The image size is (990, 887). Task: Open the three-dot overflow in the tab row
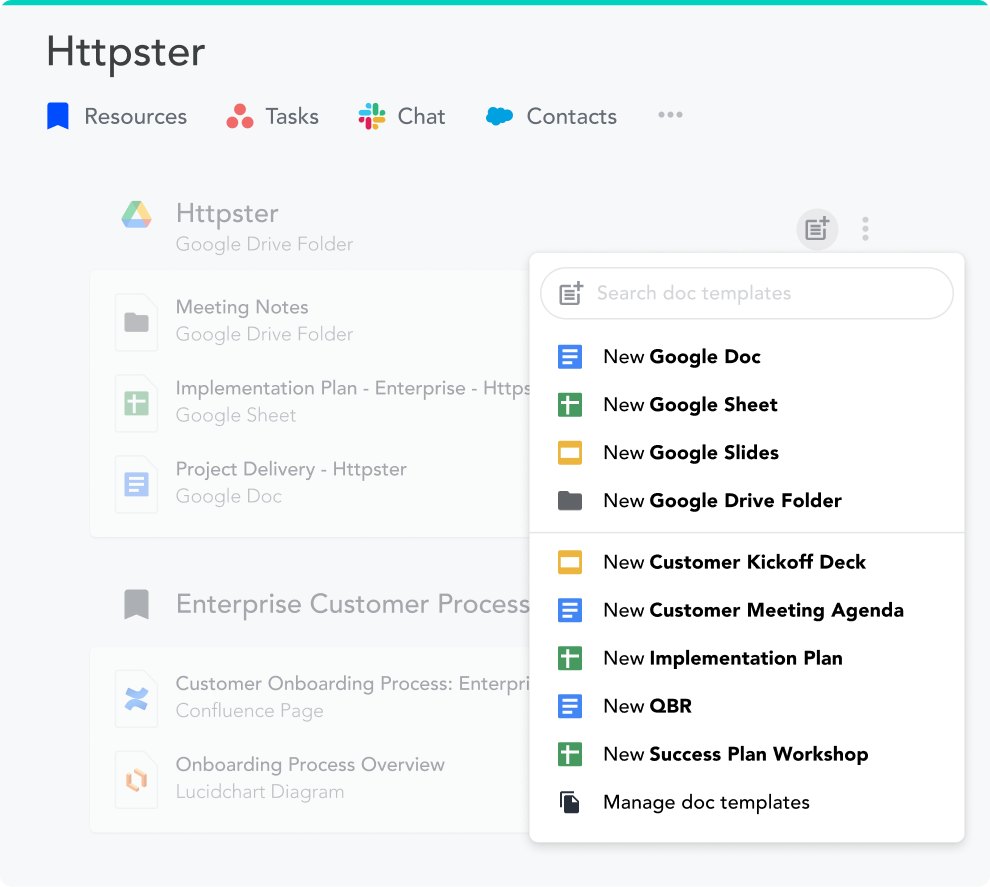(x=670, y=115)
